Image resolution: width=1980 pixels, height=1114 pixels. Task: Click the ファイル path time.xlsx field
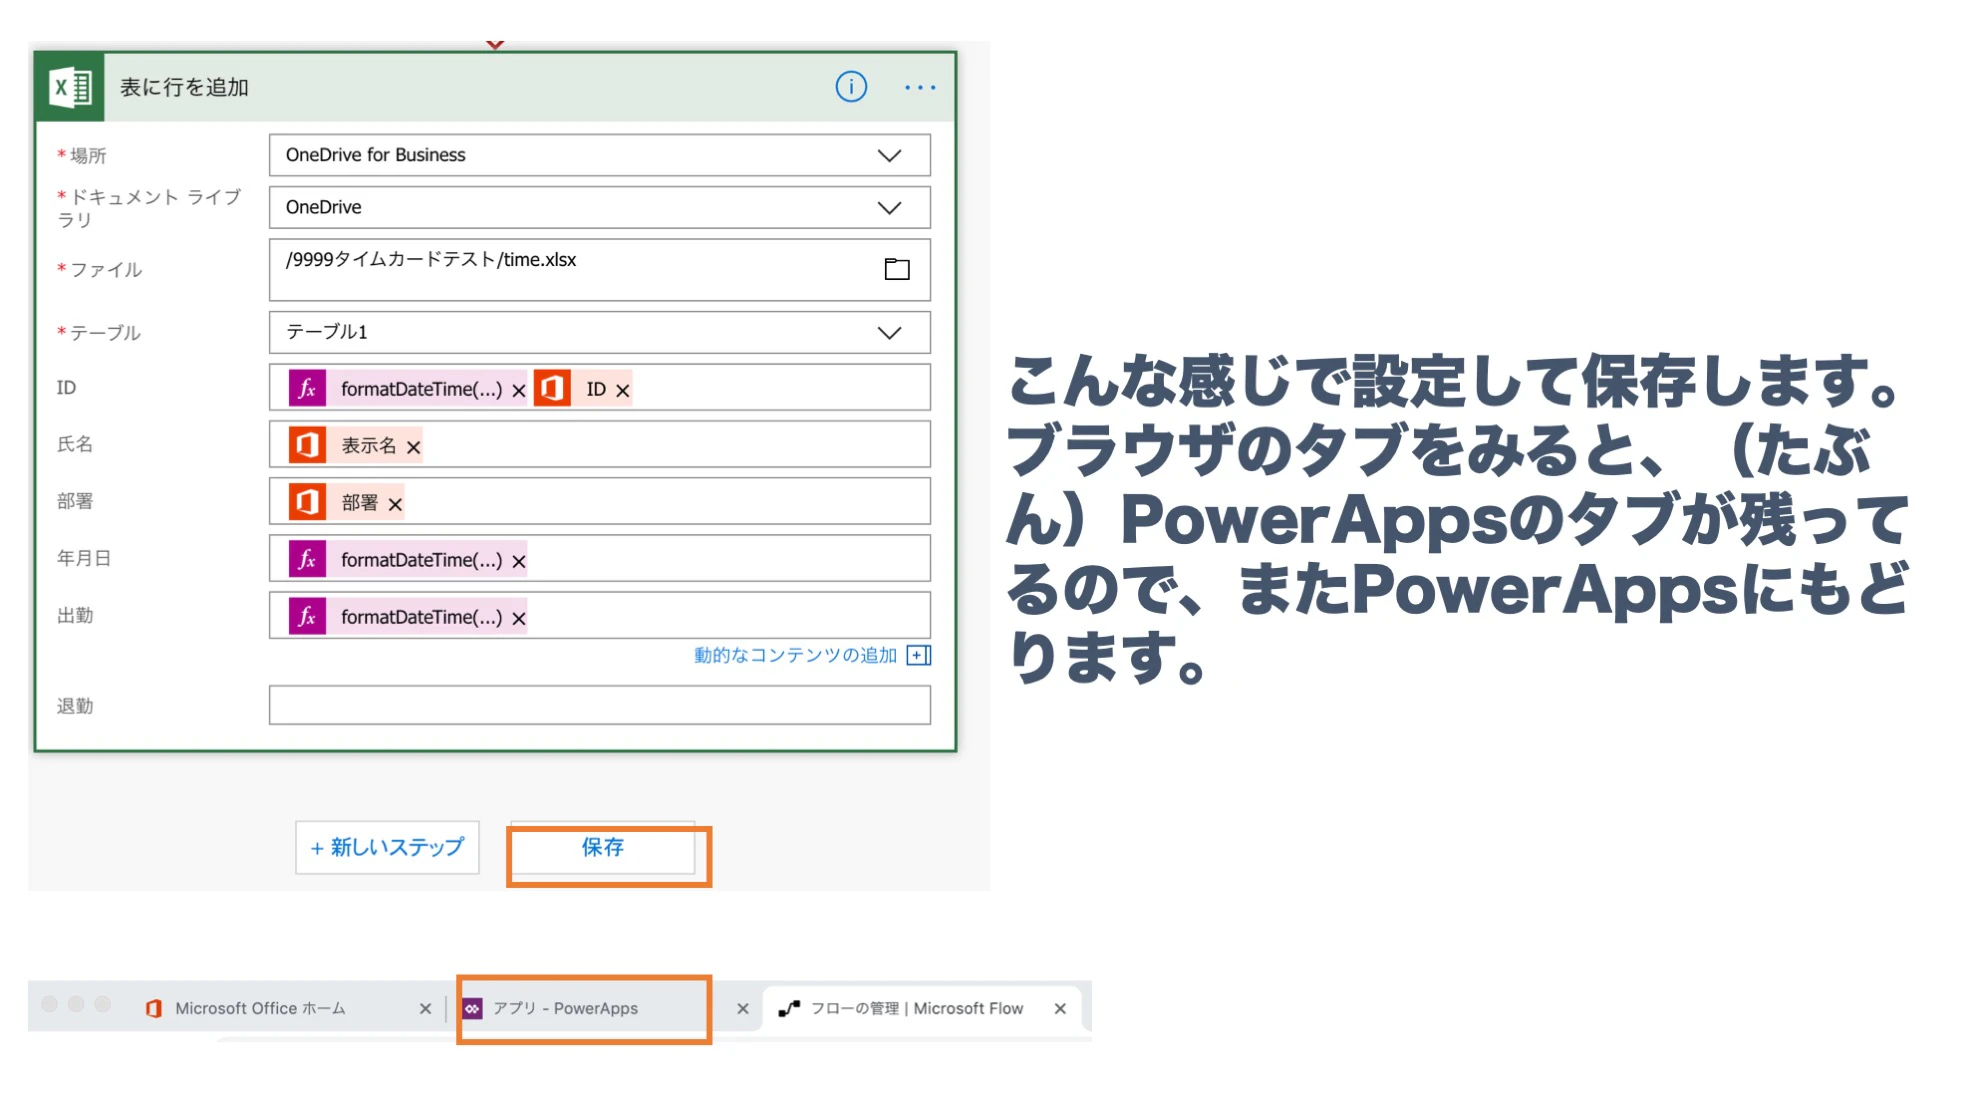coord(599,269)
